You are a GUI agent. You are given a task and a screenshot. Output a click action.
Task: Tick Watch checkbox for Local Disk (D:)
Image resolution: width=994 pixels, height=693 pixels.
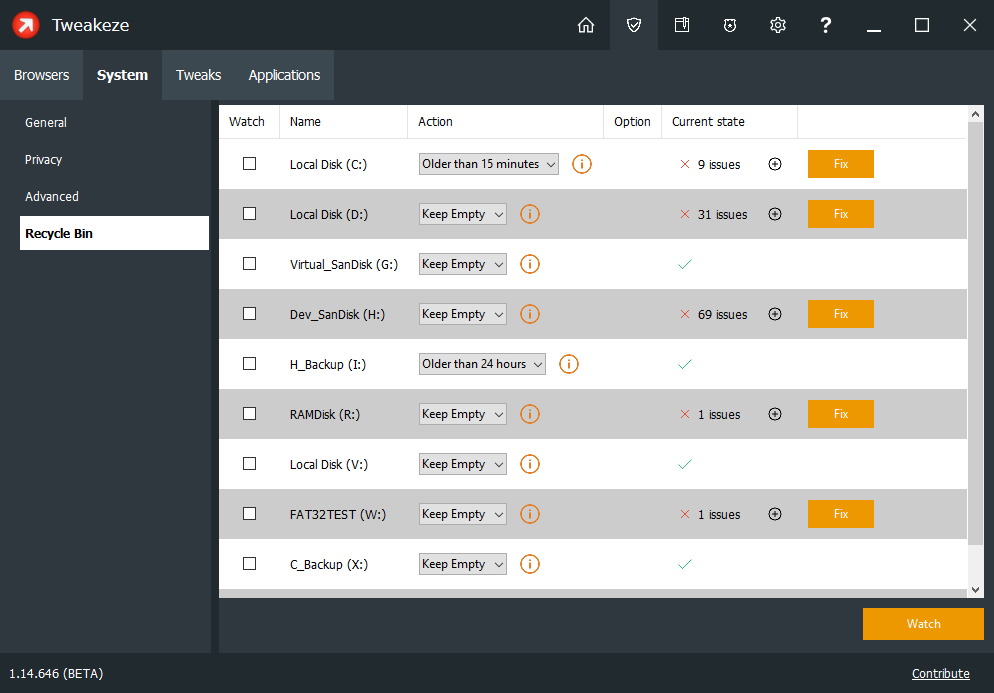pyautogui.click(x=250, y=214)
